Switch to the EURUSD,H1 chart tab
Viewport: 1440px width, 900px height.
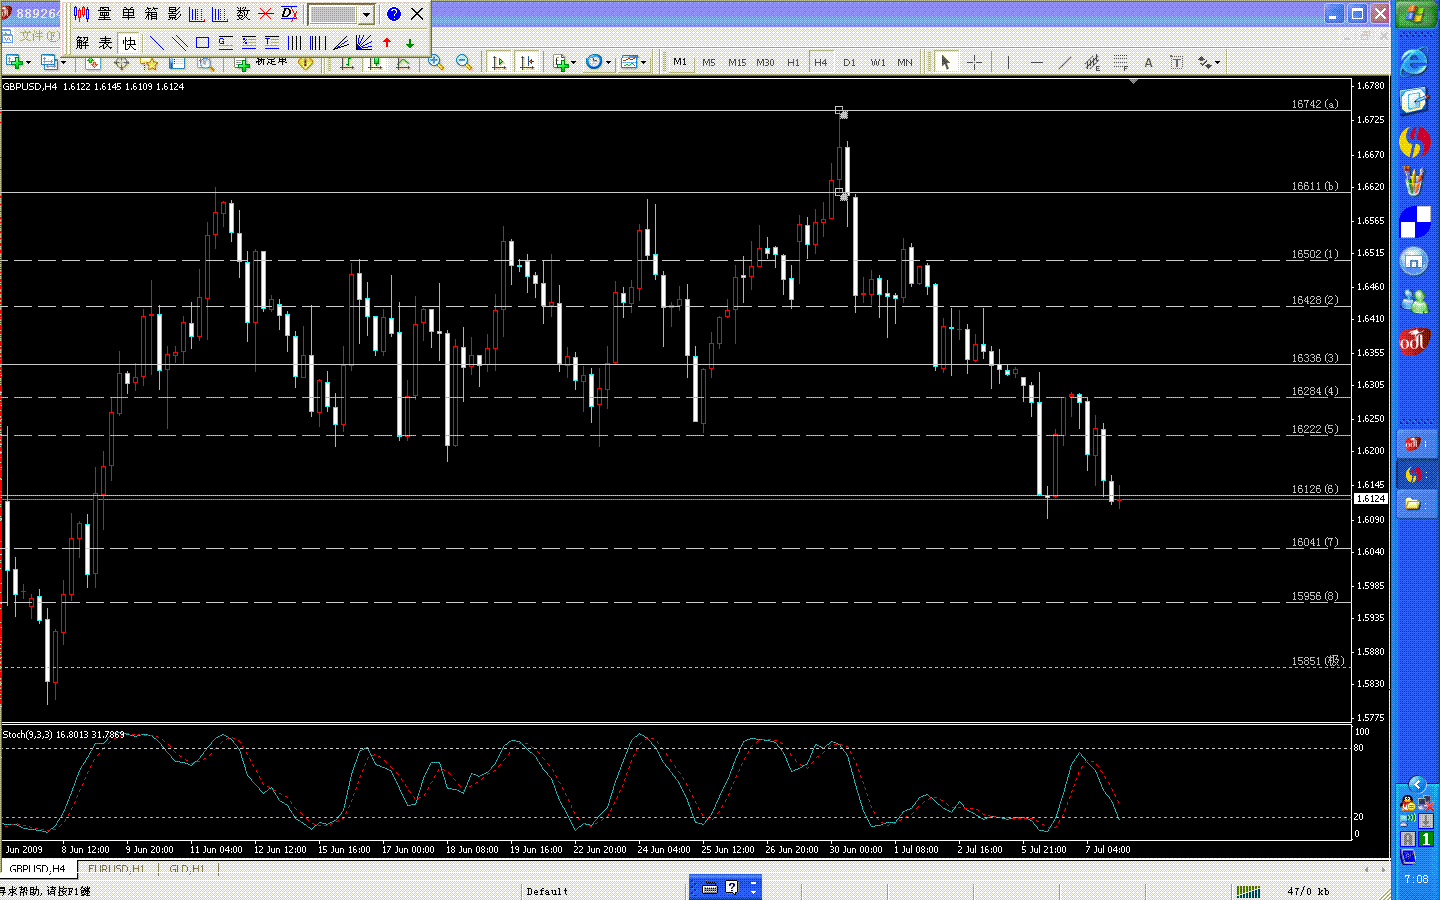pyautogui.click(x=116, y=869)
